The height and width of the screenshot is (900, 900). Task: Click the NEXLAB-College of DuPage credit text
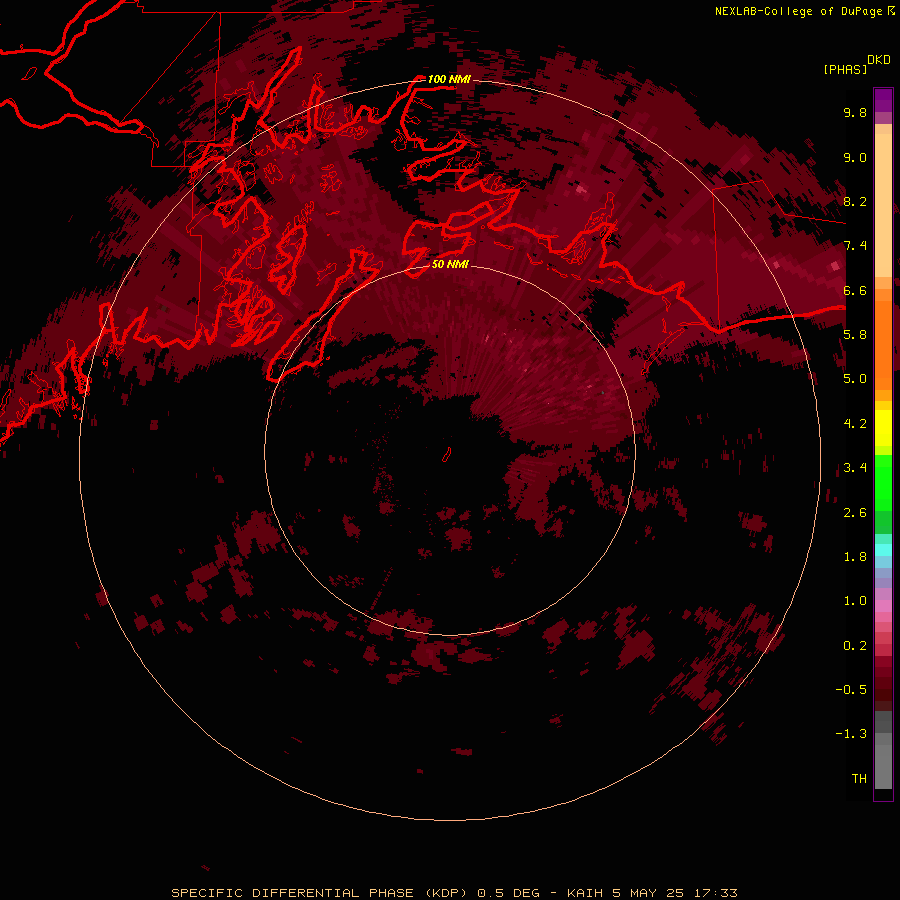(798, 11)
